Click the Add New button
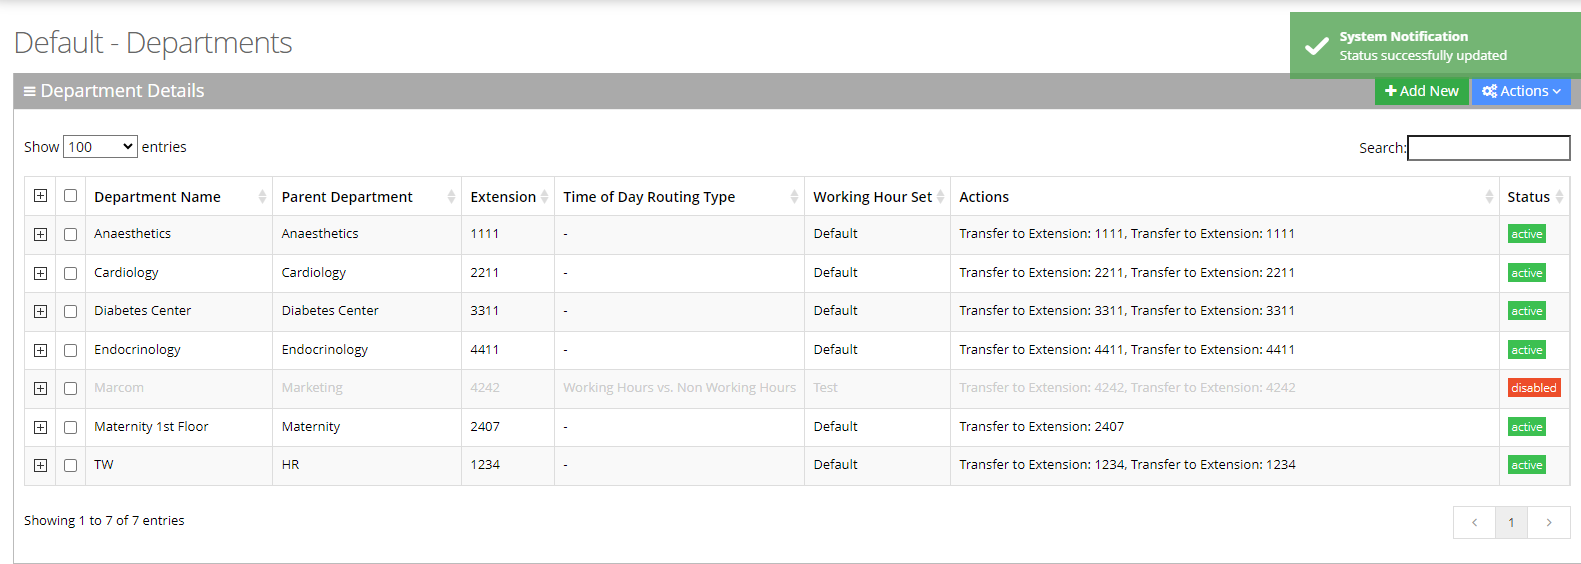1581x564 pixels. point(1421,91)
